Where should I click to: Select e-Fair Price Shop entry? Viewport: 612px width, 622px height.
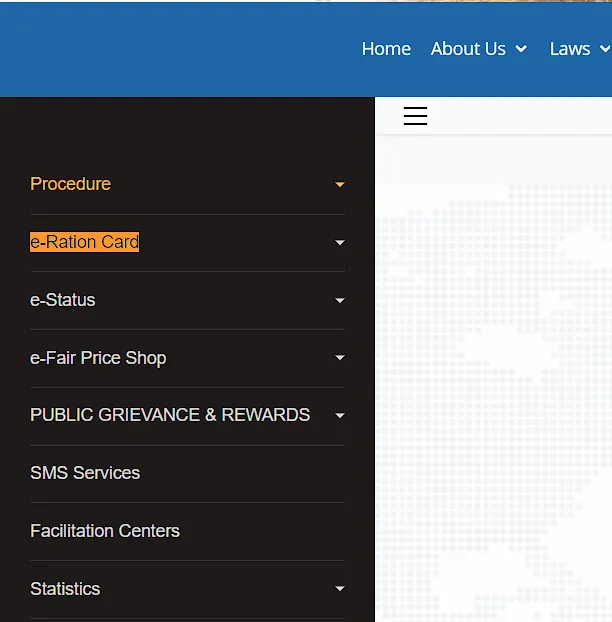coord(98,358)
